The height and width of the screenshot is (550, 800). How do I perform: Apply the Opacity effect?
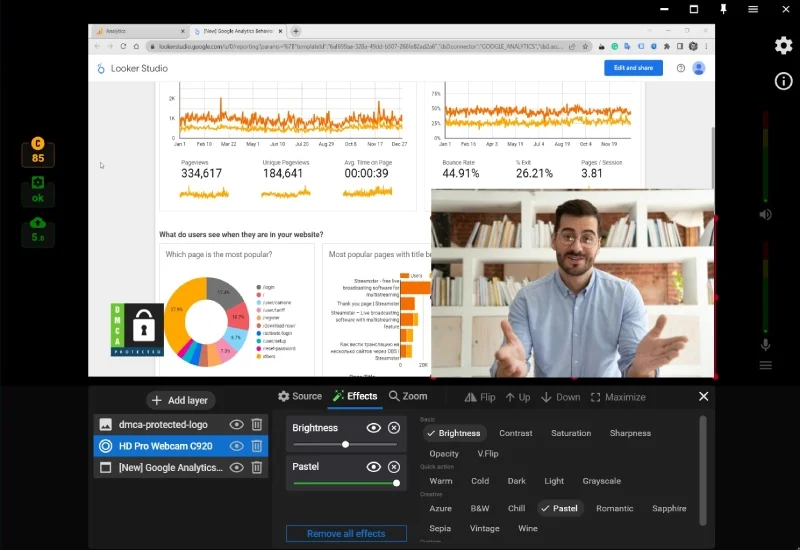point(444,454)
